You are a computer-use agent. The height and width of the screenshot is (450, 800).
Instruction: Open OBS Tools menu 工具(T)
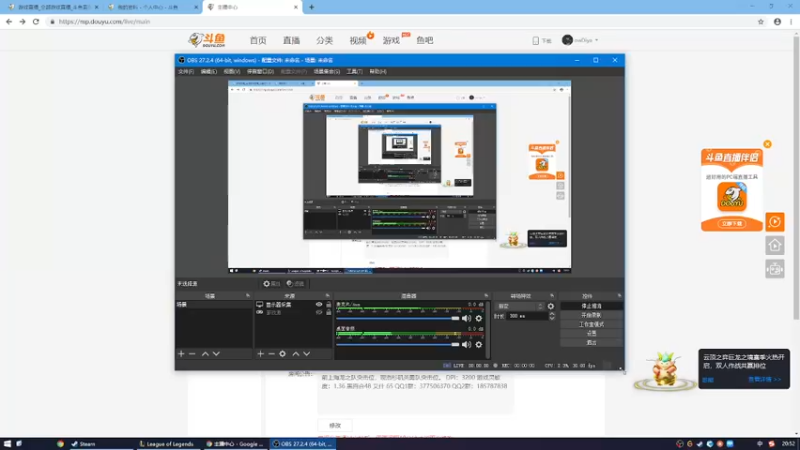(355, 71)
